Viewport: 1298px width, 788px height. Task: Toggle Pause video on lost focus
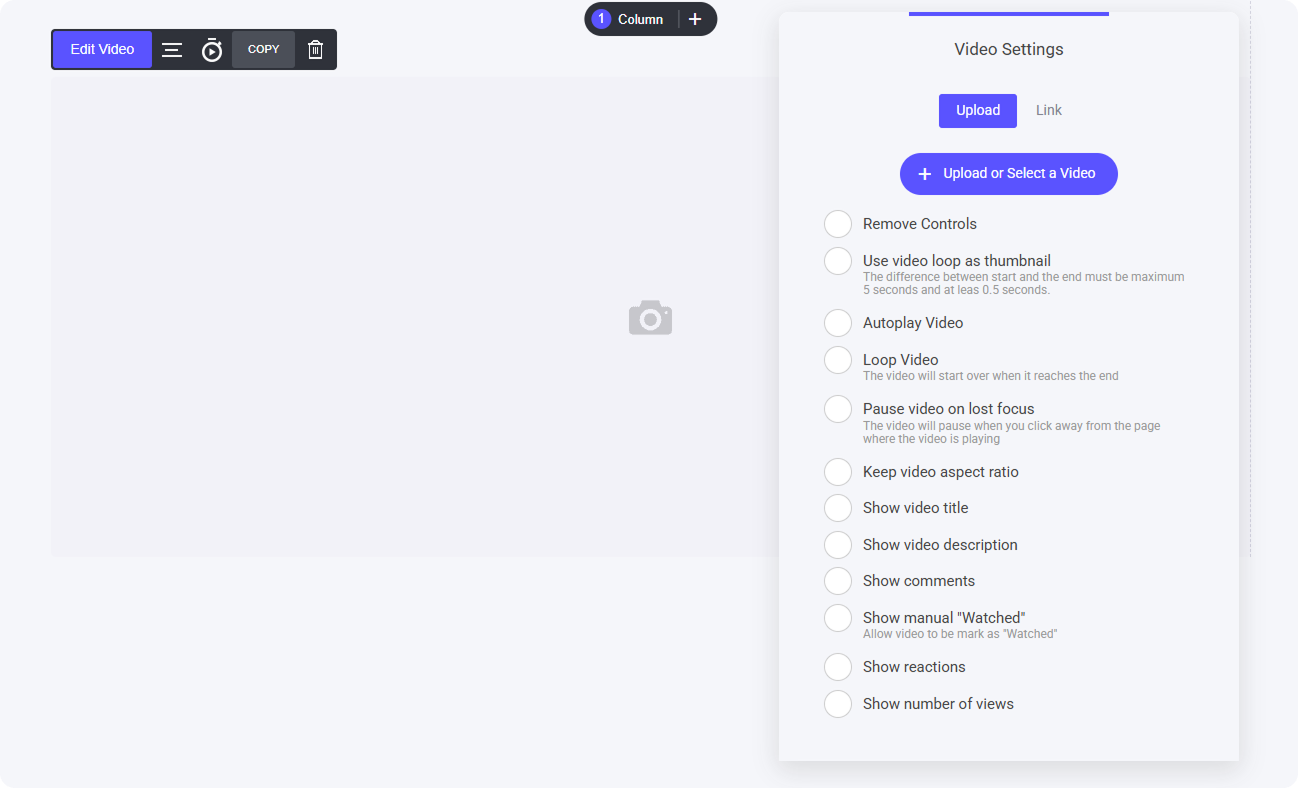click(x=838, y=409)
